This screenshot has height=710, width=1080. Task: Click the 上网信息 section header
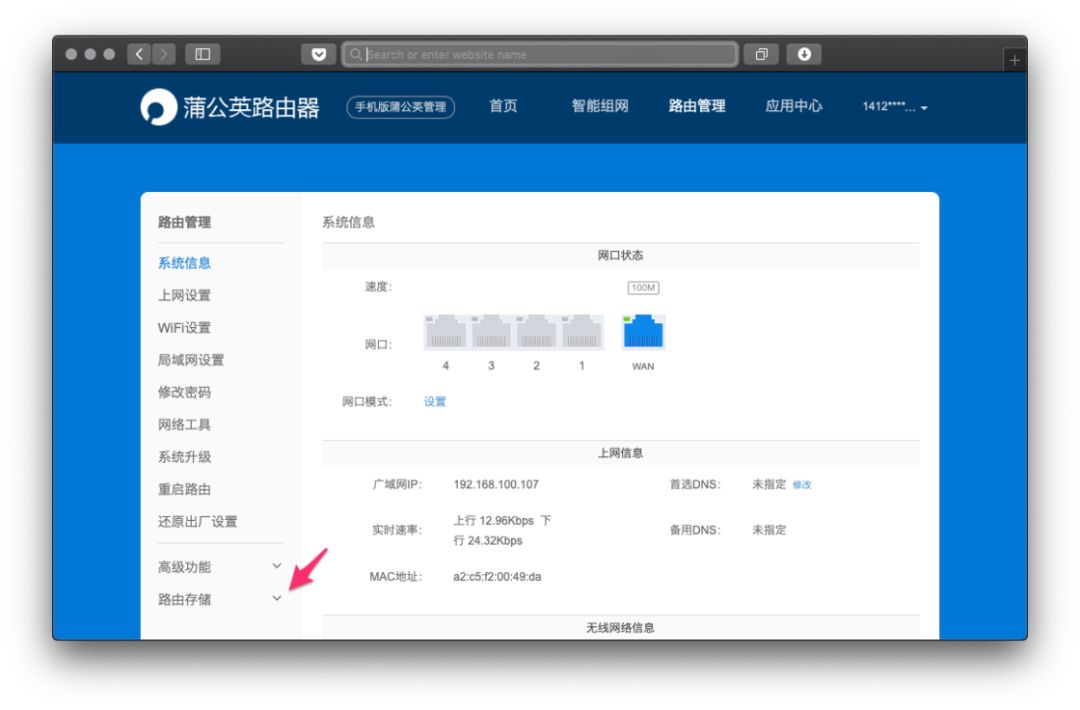[620, 453]
